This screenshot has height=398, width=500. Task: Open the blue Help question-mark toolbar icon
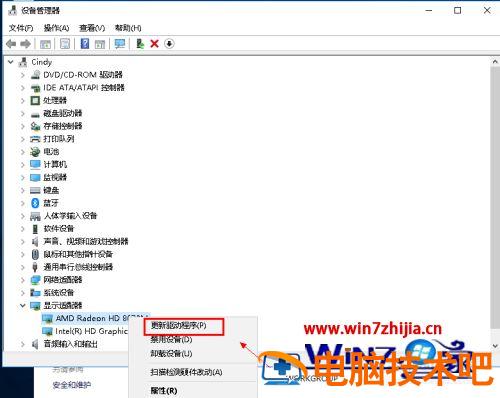pos(85,44)
